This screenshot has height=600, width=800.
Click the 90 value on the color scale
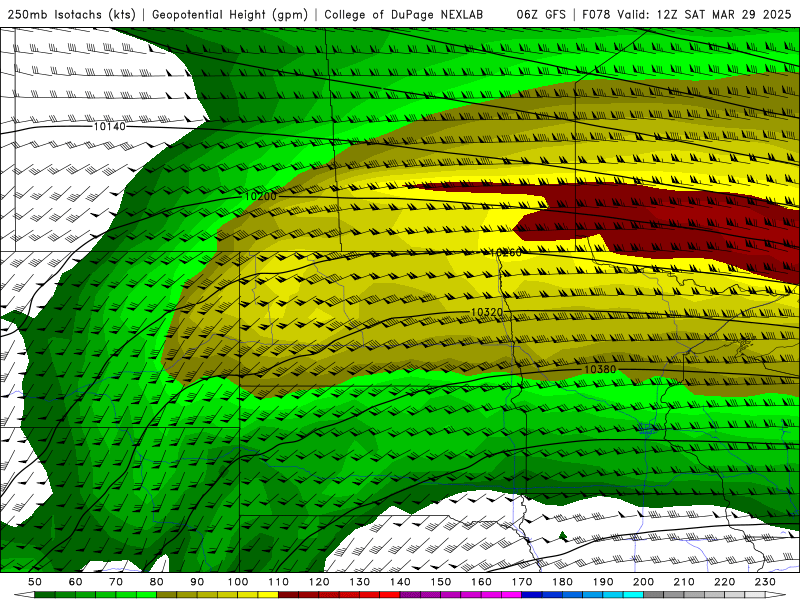click(197, 582)
